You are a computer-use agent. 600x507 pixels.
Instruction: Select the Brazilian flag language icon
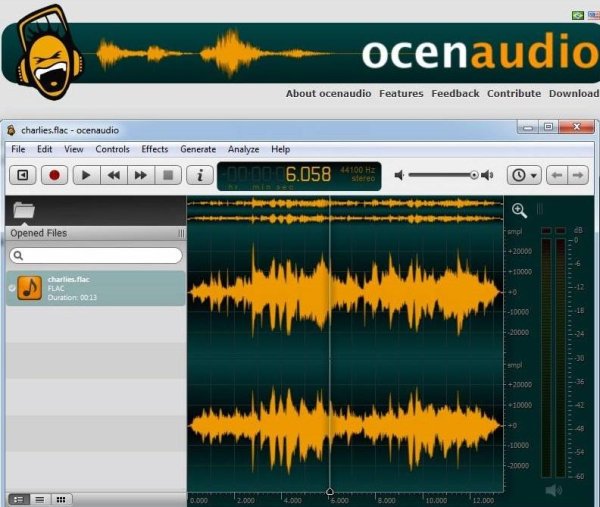click(x=578, y=15)
